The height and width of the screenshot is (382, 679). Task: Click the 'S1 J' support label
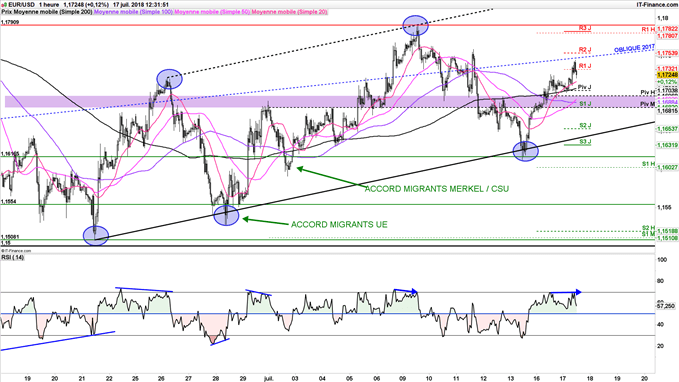[585, 104]
